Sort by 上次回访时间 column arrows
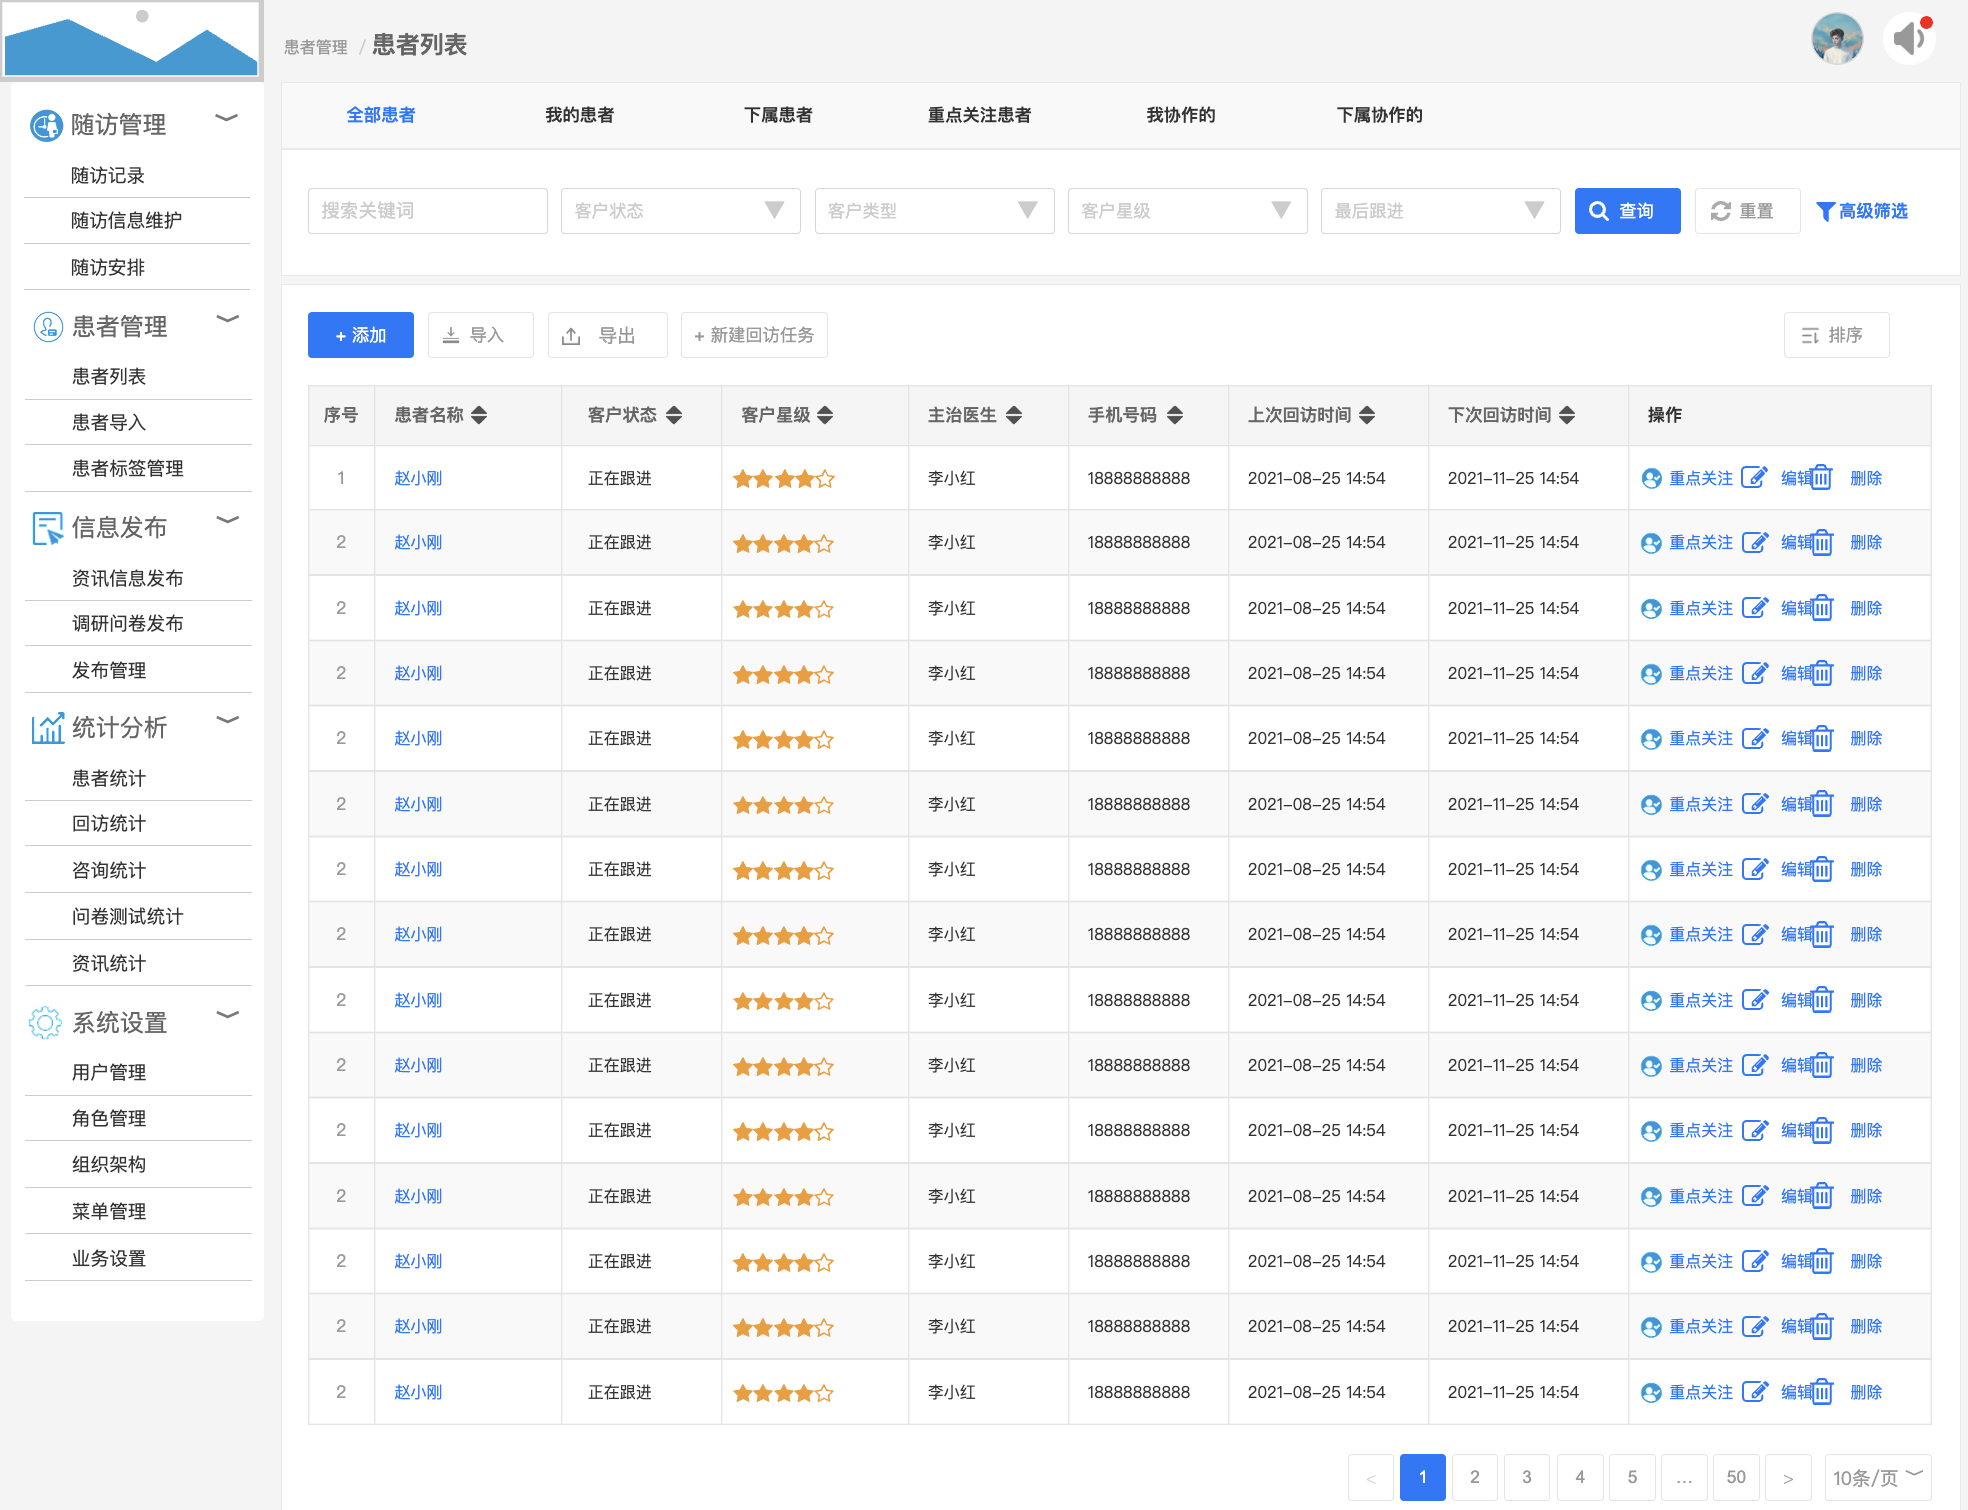The width and height of the screenshot is (1968, 1510). (x=1367, y=415)
